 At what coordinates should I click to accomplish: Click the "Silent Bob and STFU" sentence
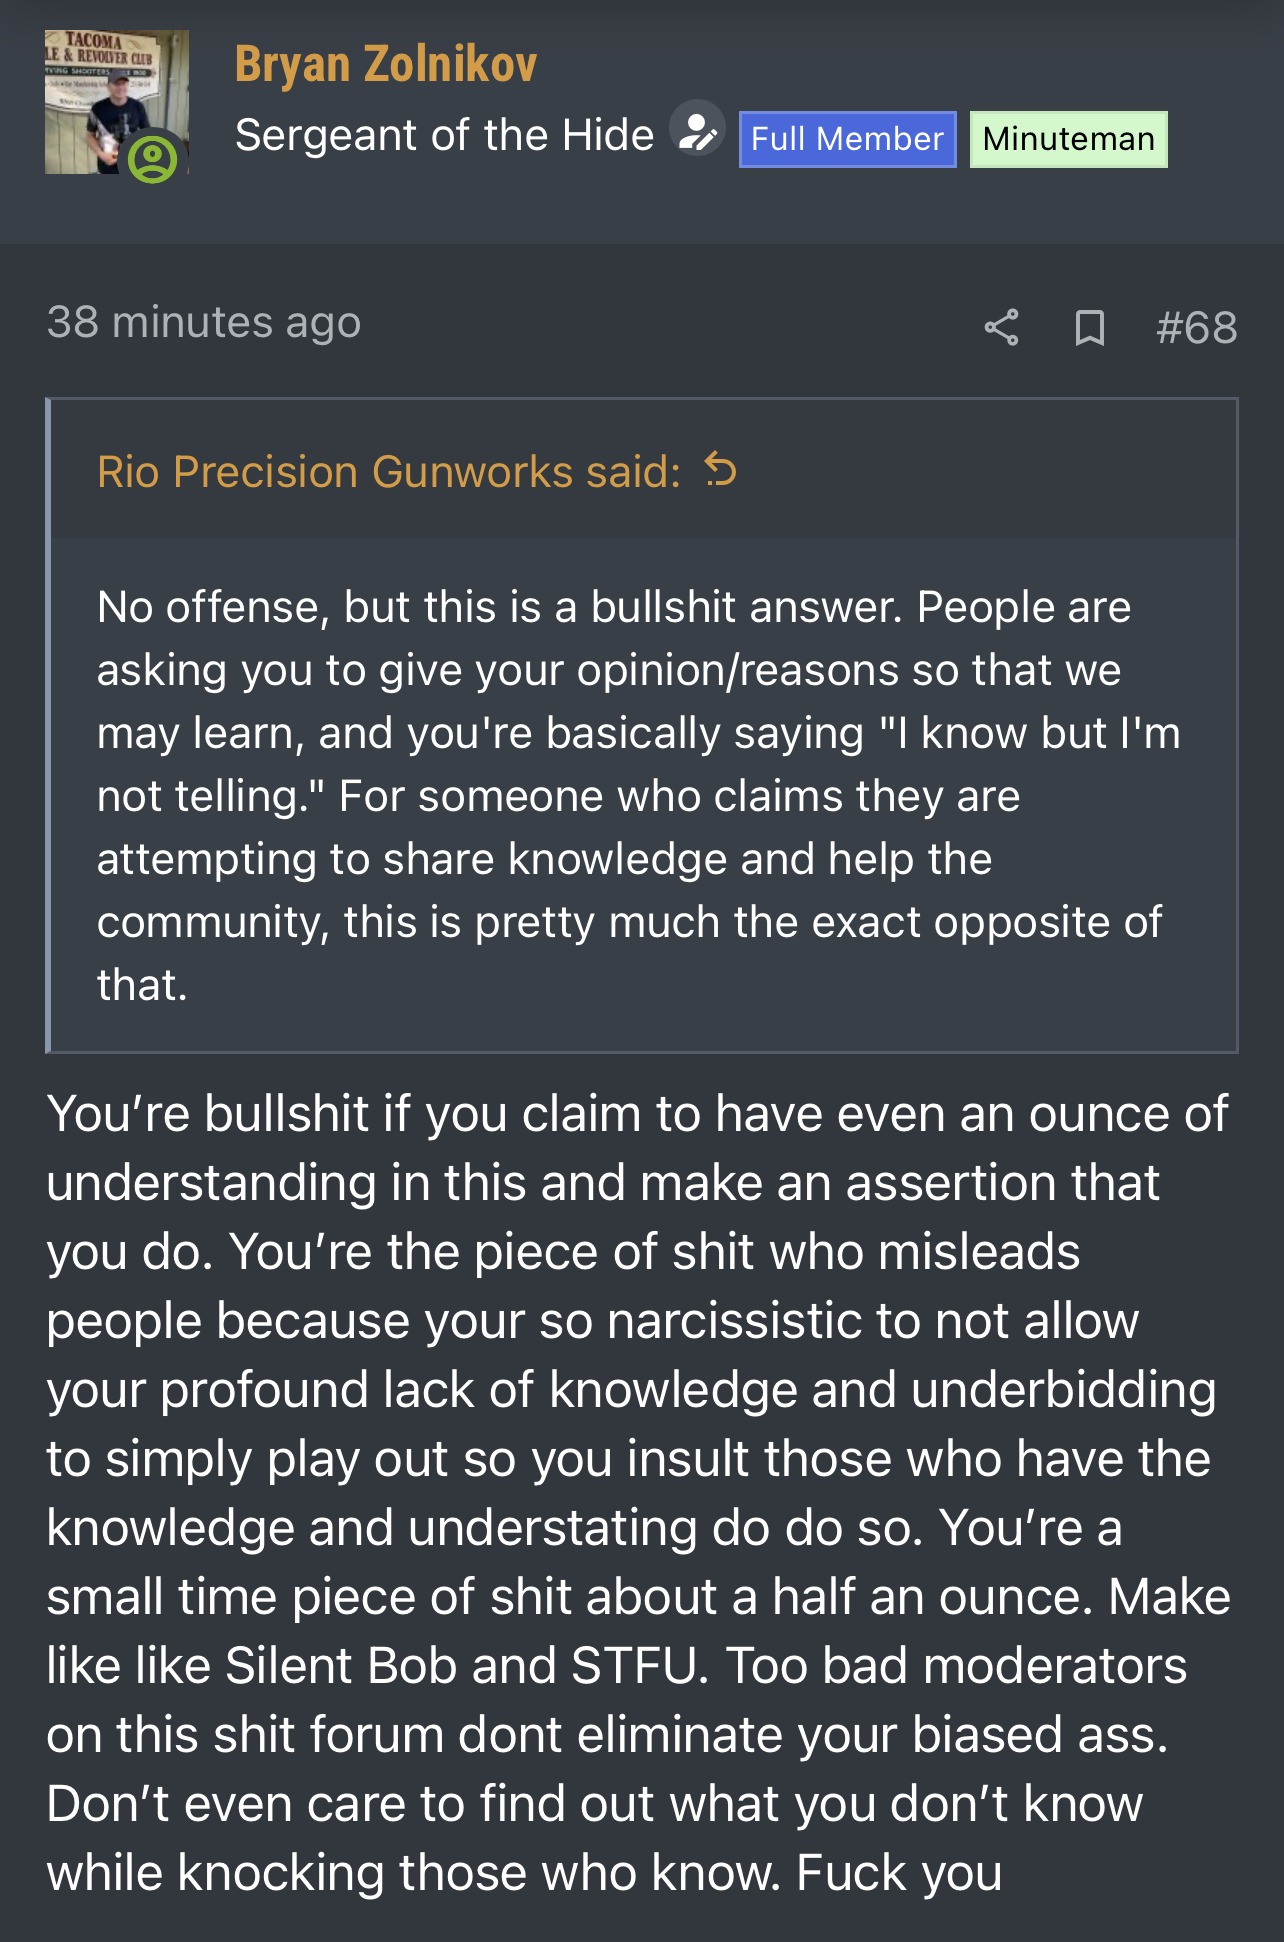click(460, 1666)
